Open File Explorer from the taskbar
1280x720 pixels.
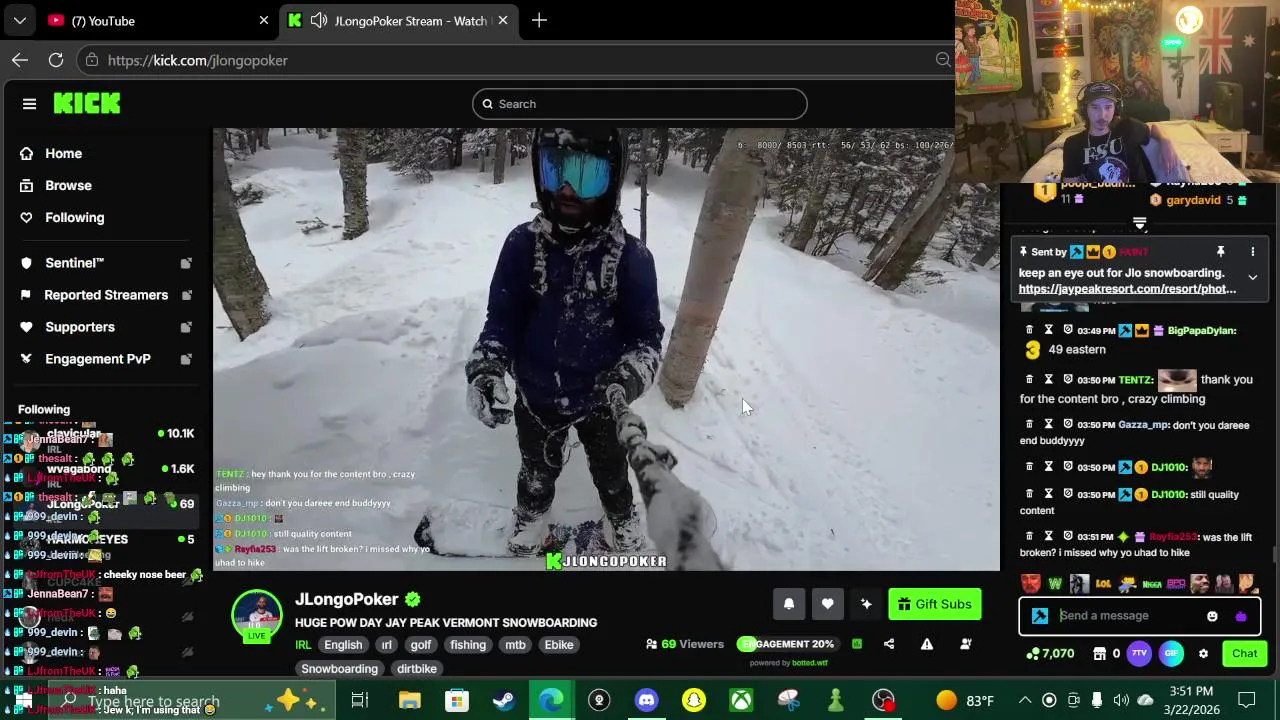coord(410,700)
